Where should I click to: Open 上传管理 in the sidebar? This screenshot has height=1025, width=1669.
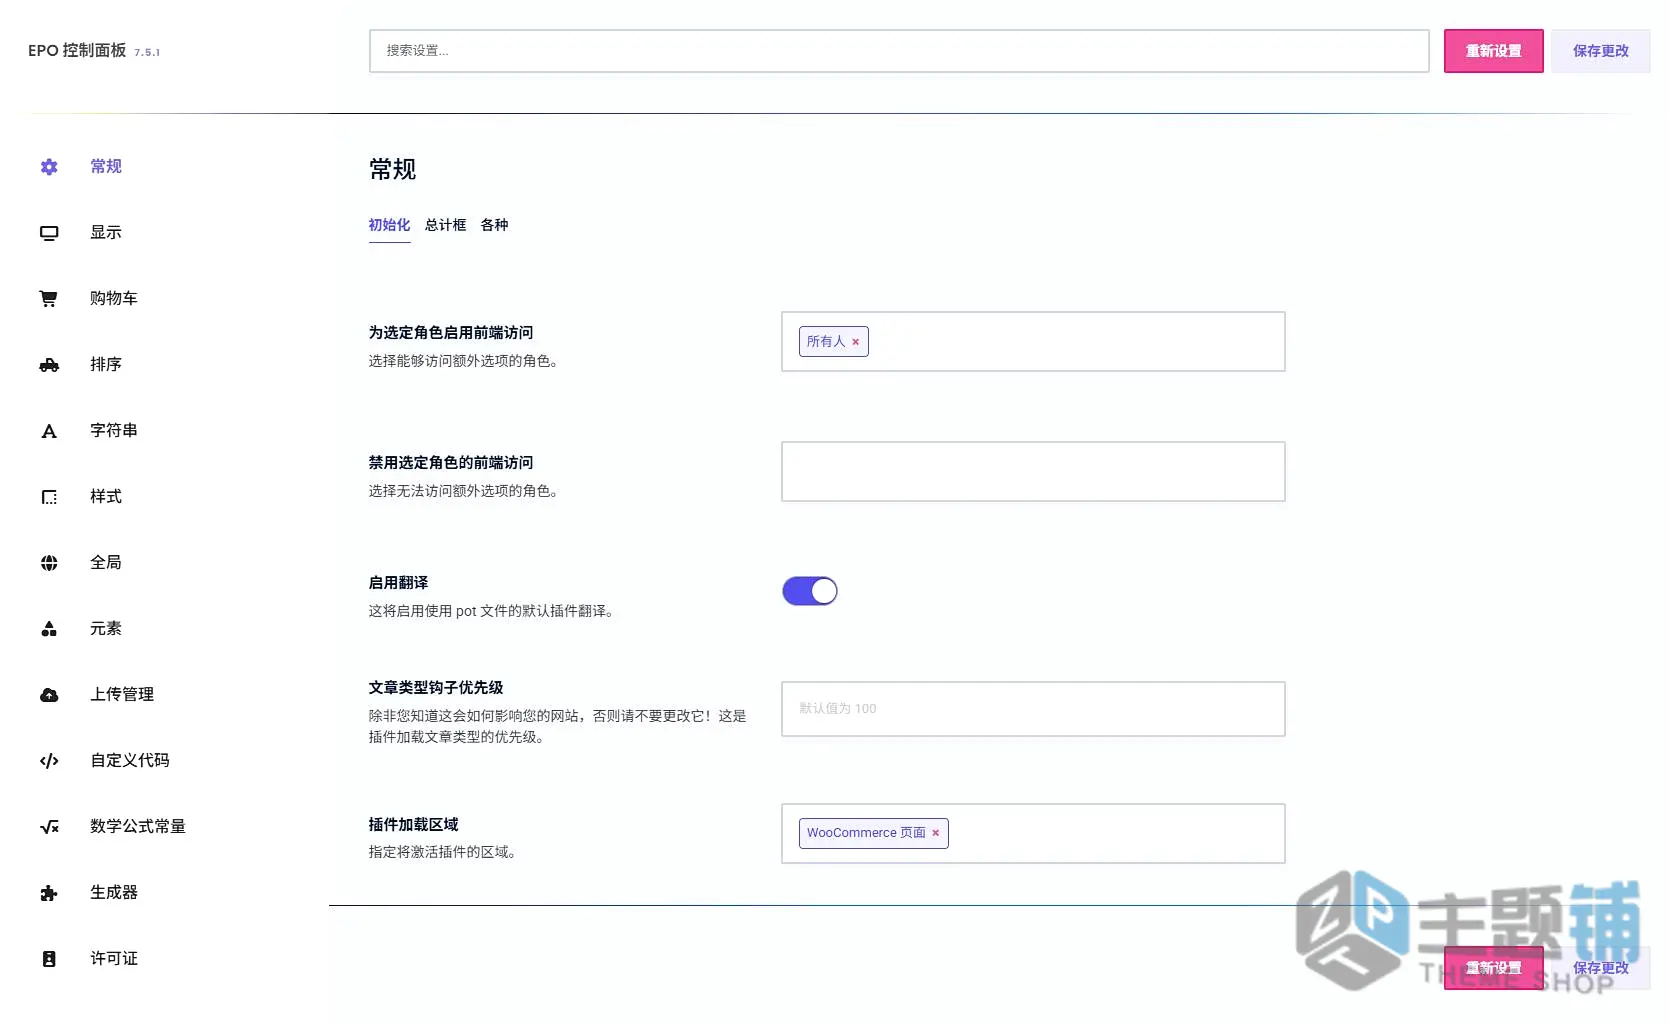(122, 695)
